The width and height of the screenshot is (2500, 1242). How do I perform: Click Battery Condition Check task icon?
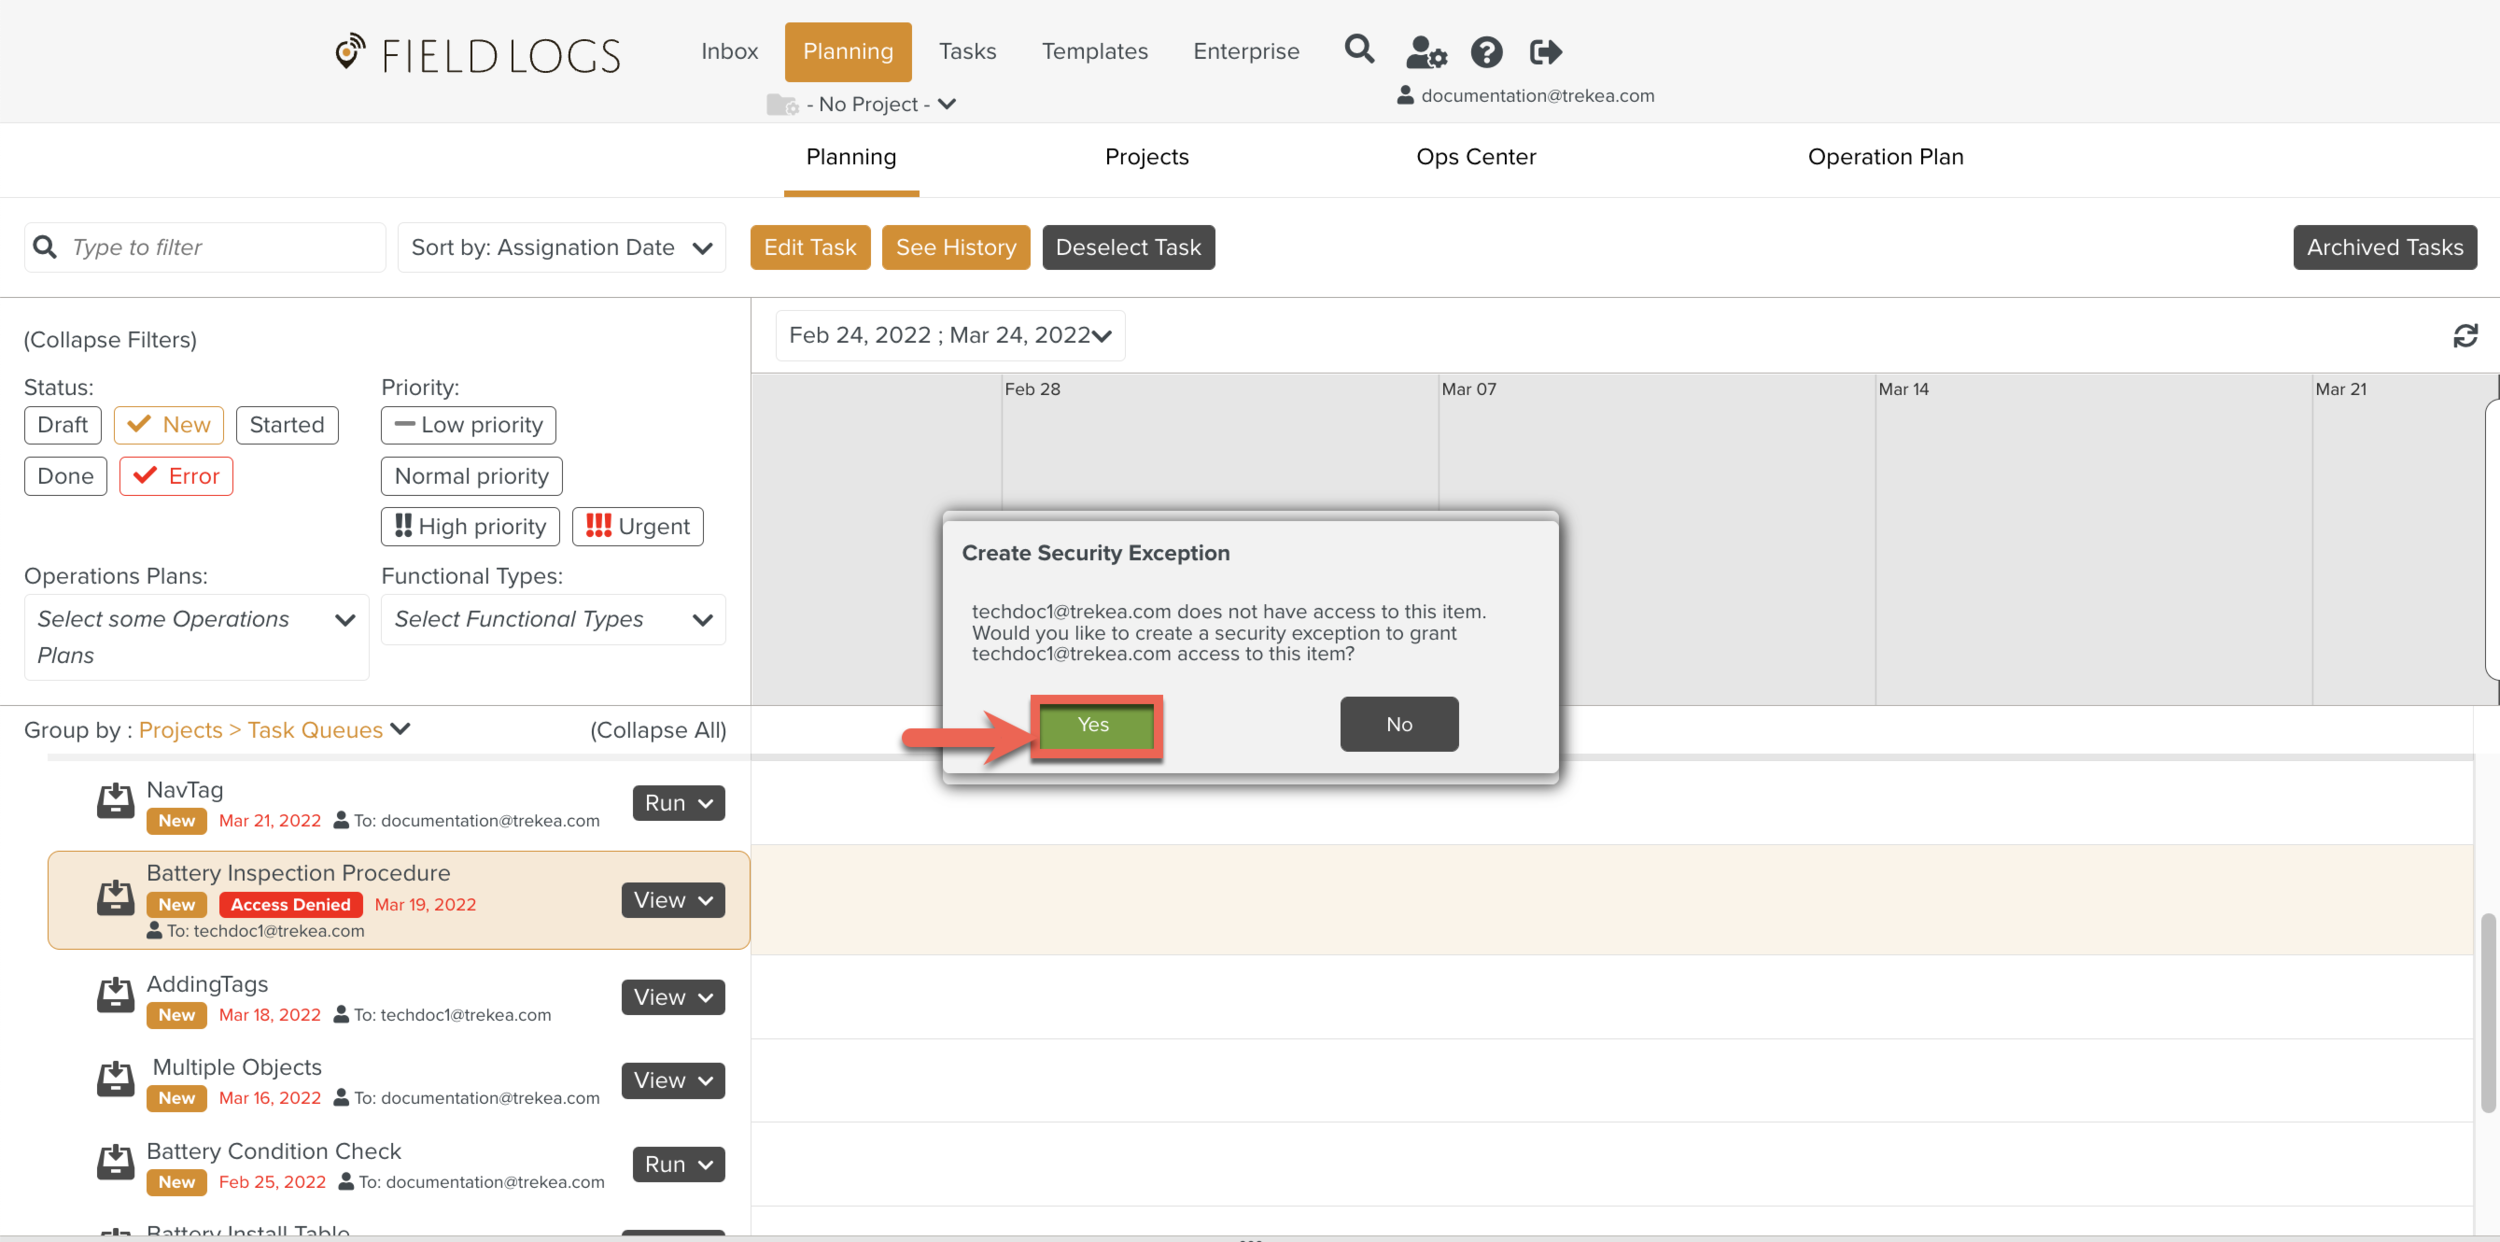(x=115, y=1163)
